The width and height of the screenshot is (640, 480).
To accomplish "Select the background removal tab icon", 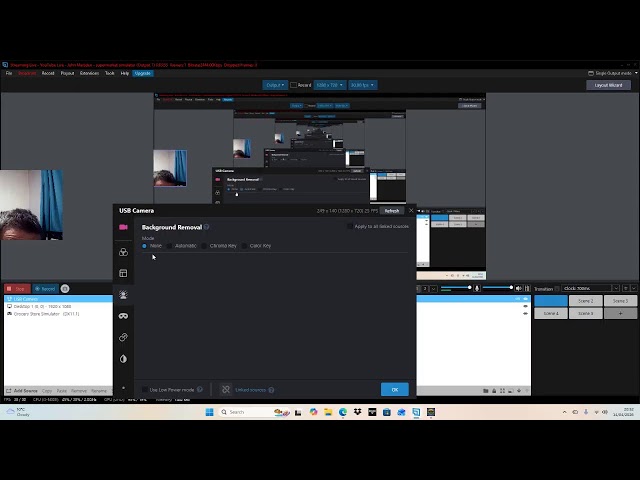I will tap(123, 295).
